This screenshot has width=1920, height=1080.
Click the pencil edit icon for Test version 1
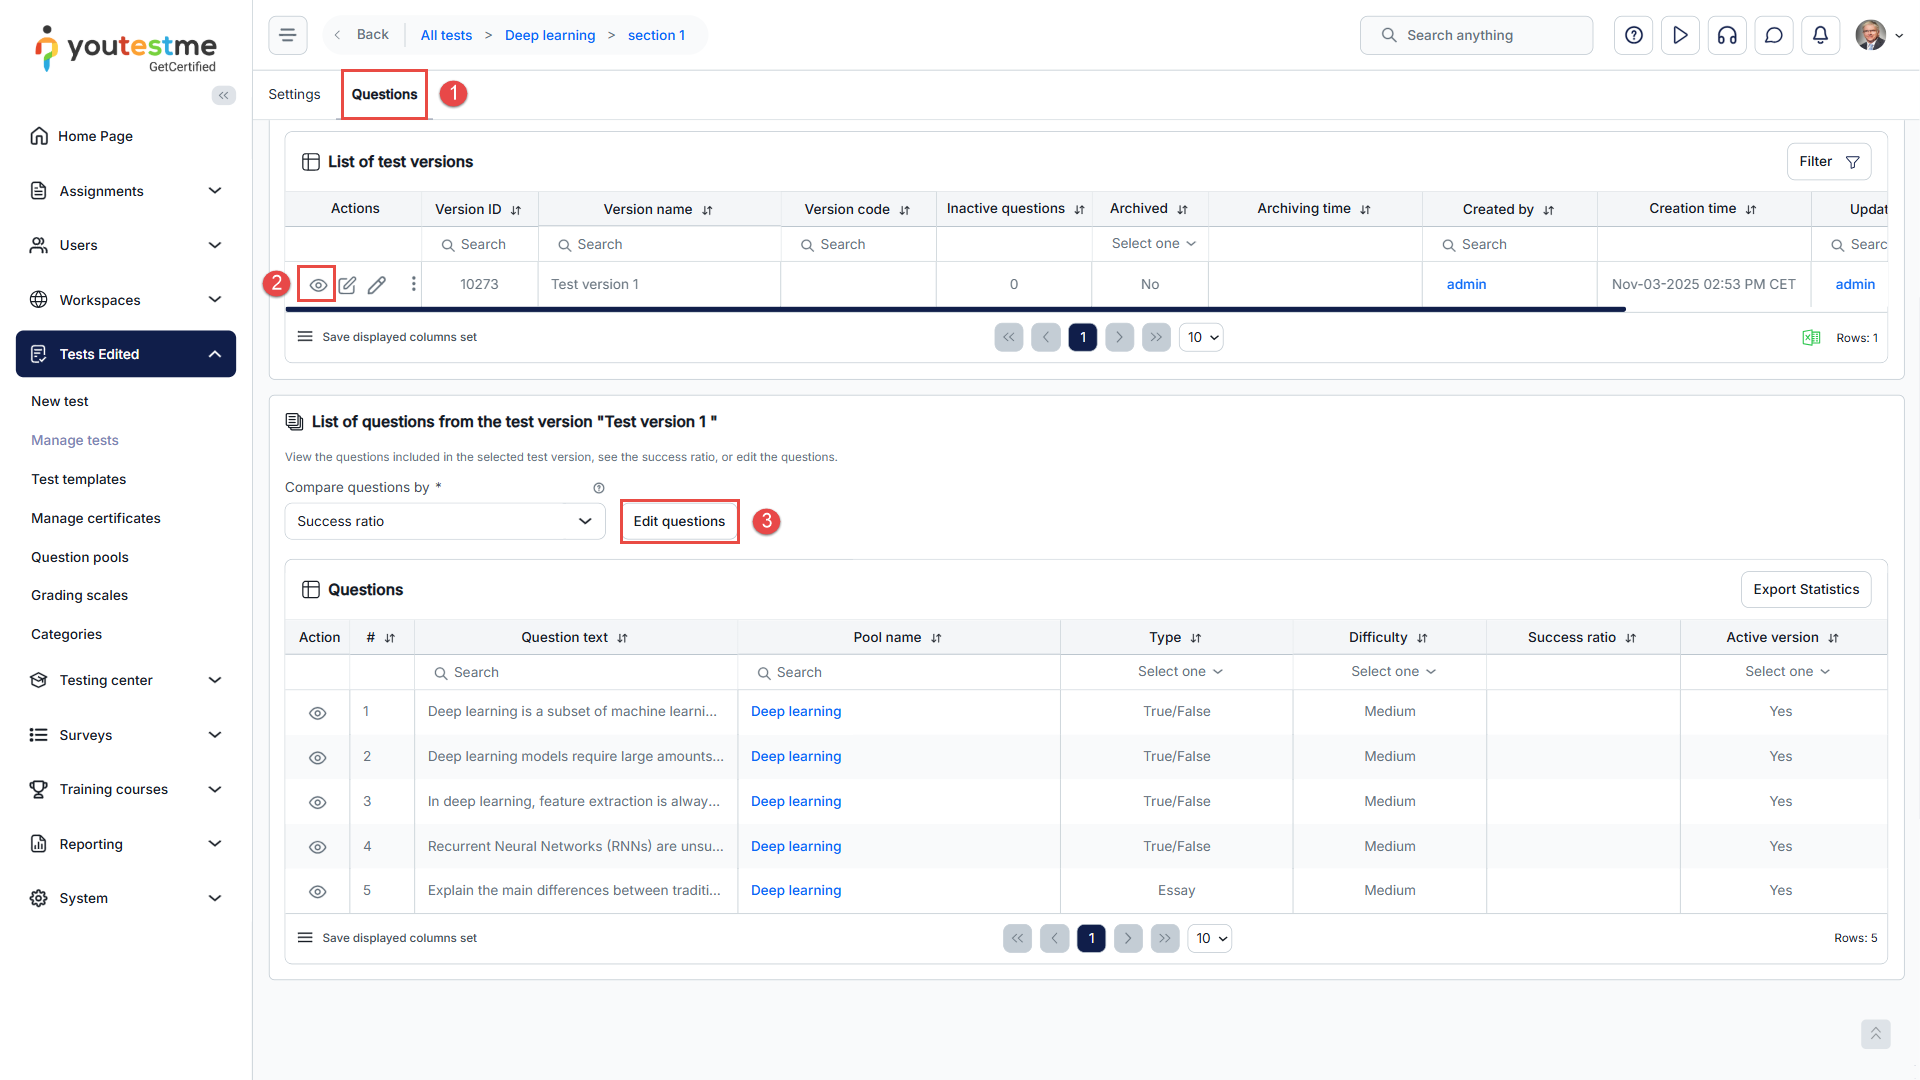pyautogui.click(x=377, y=285)
